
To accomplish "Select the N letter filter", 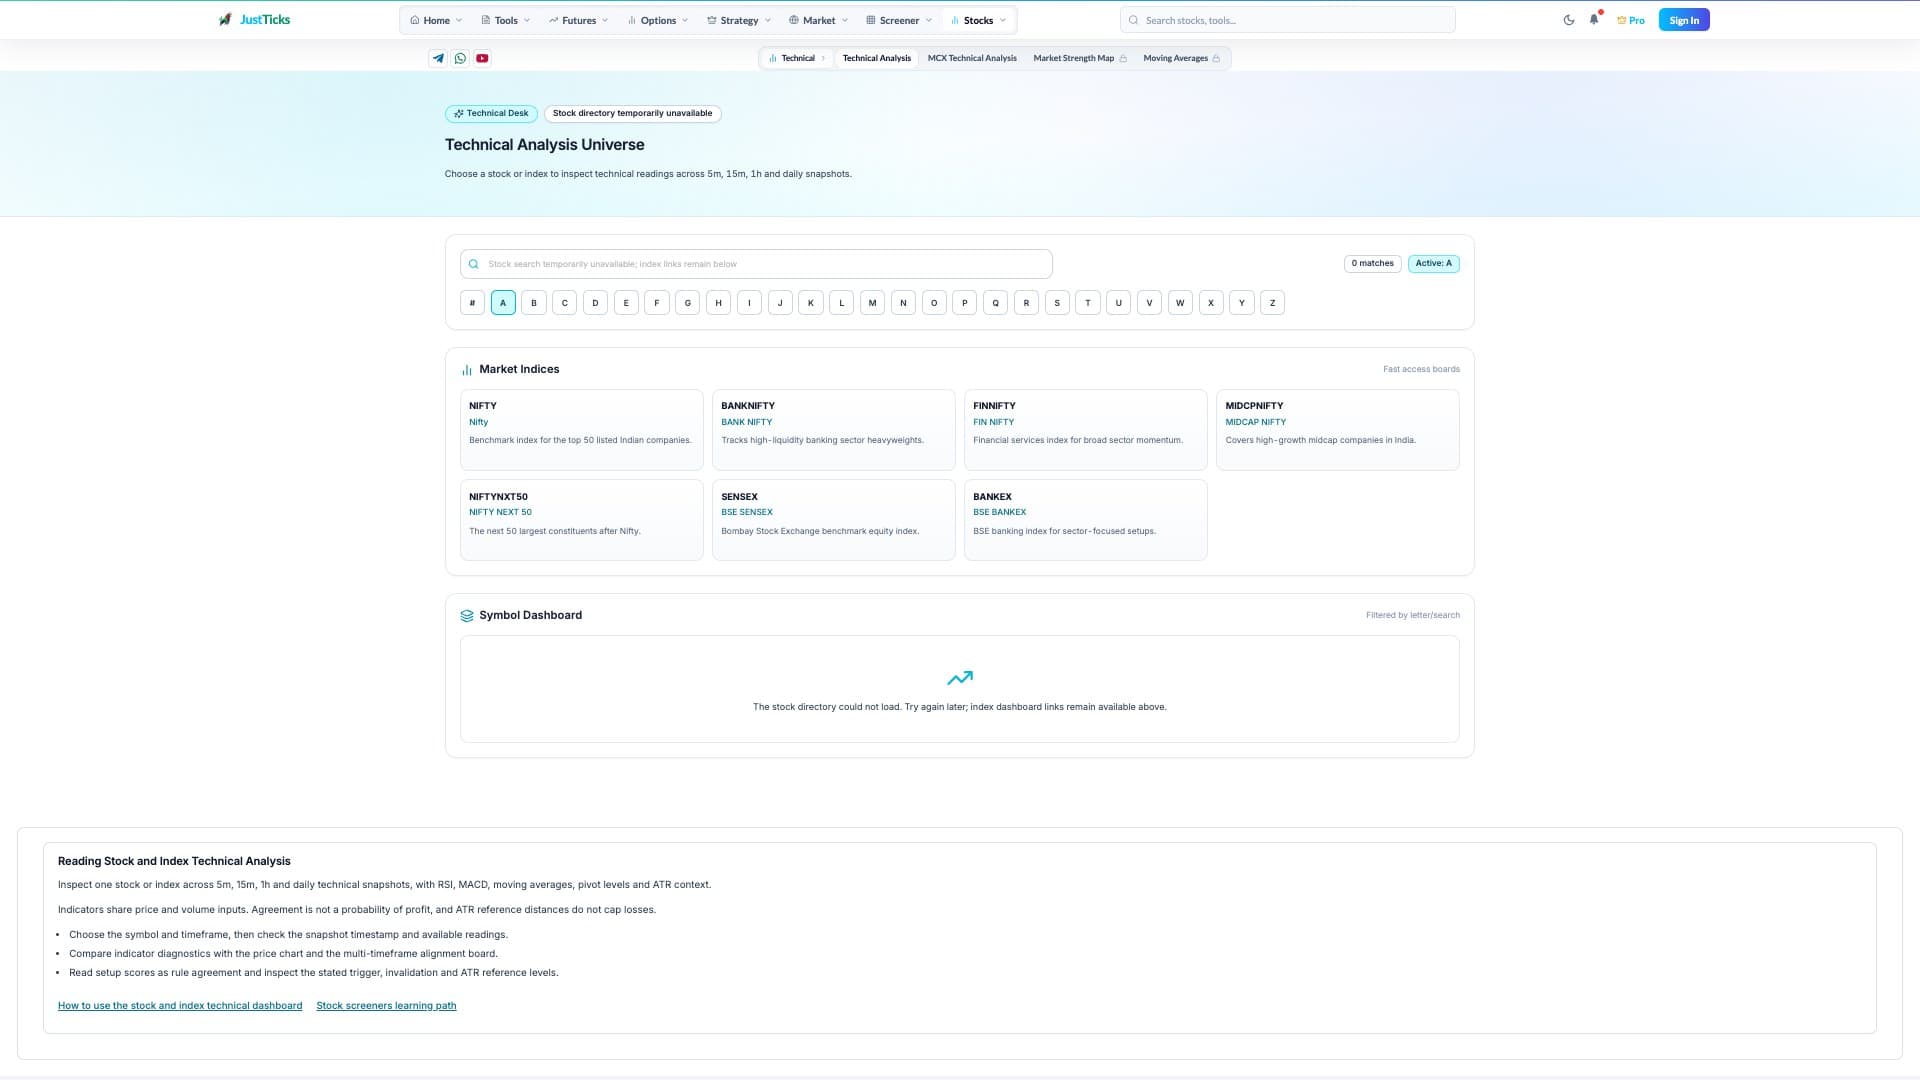I will [x=903, y=303].
